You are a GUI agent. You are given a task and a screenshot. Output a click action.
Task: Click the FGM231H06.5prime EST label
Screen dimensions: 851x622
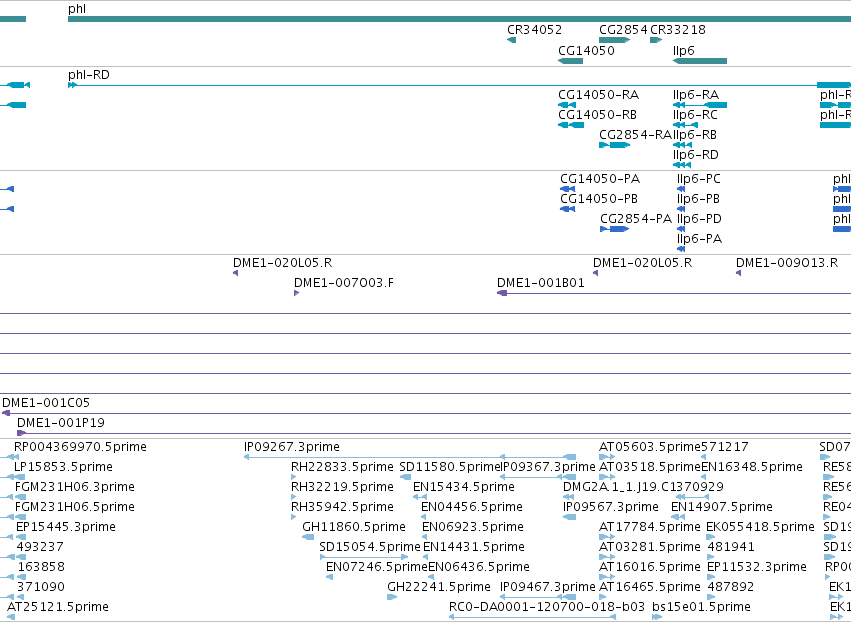75,507
